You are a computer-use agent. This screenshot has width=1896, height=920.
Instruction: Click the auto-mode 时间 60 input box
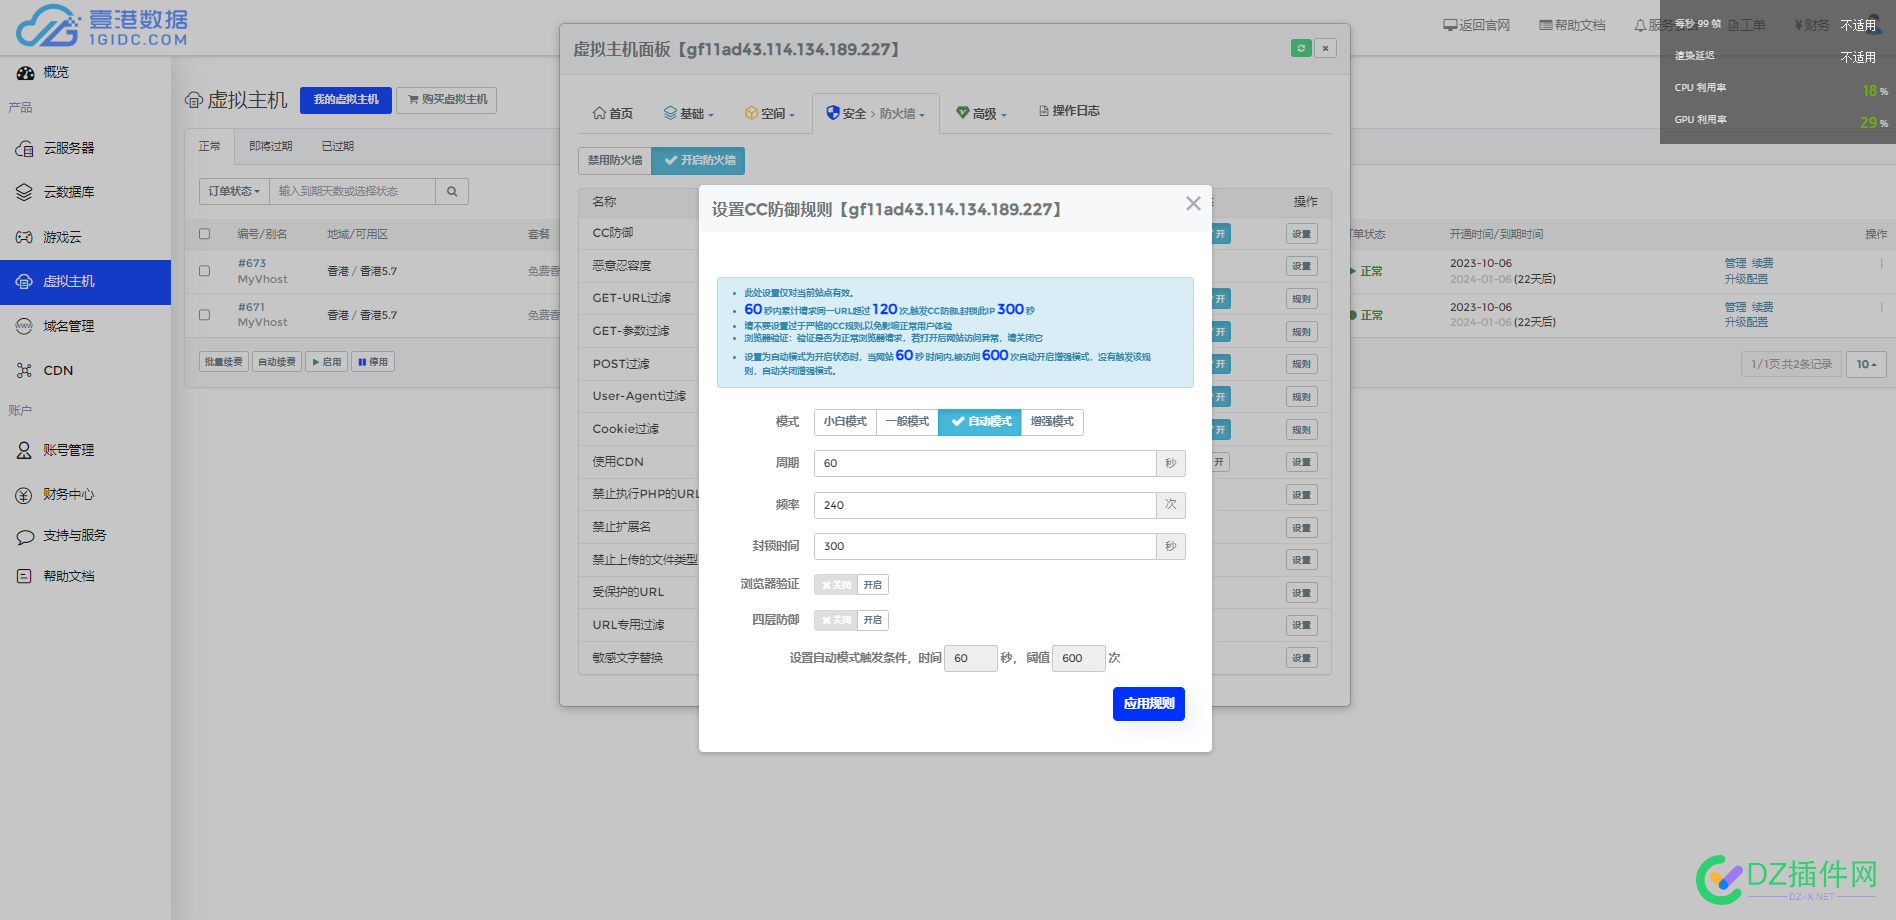[970, 659]
